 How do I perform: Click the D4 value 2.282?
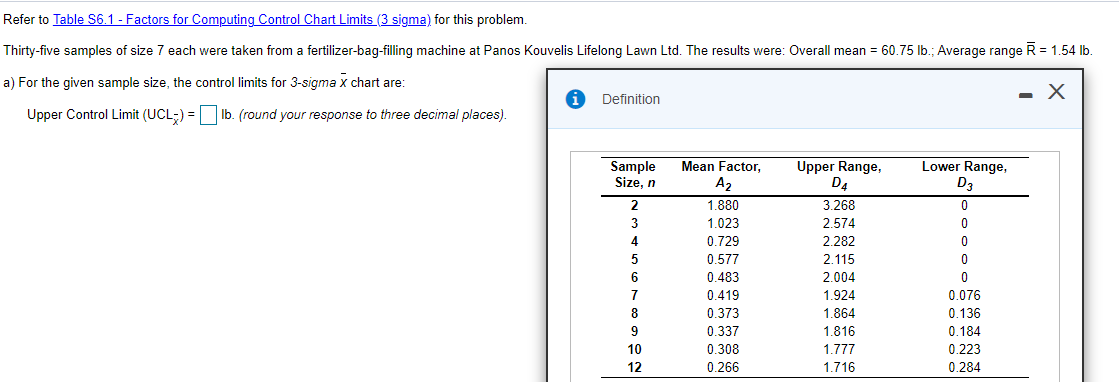coord(839,241)
